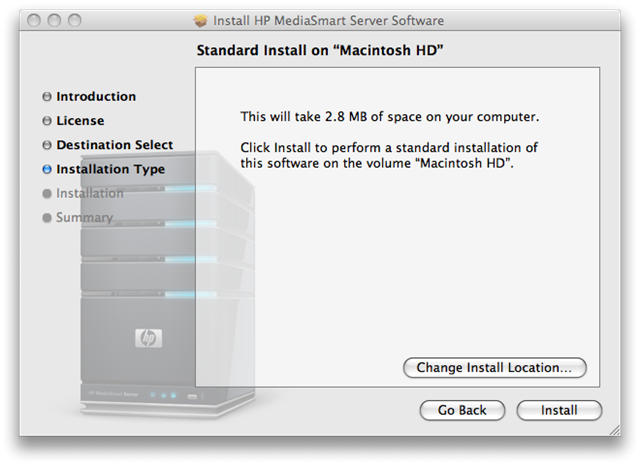Click the bullet icon beside Destination Select
The width and height of the screenshot is (640, 465).
coord(47,145)
